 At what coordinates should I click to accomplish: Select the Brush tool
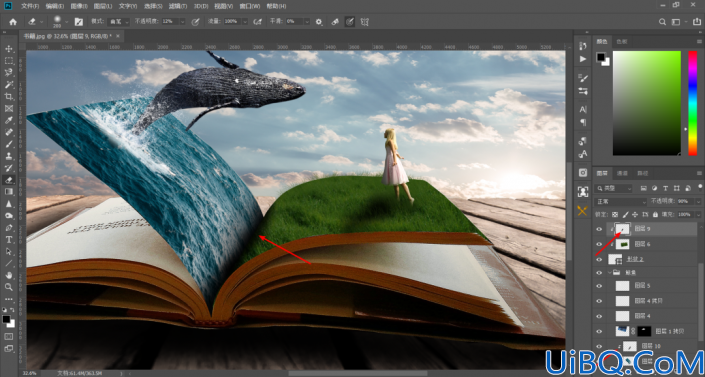click(x=9, y=144)
